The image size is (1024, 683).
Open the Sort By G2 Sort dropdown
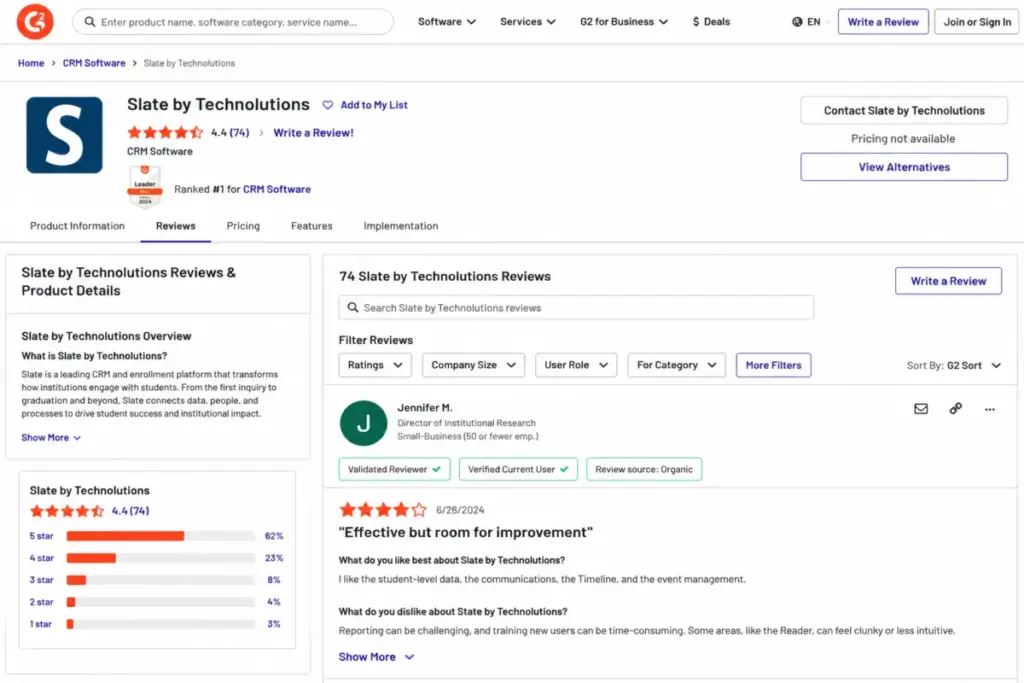tap(954, 366)
